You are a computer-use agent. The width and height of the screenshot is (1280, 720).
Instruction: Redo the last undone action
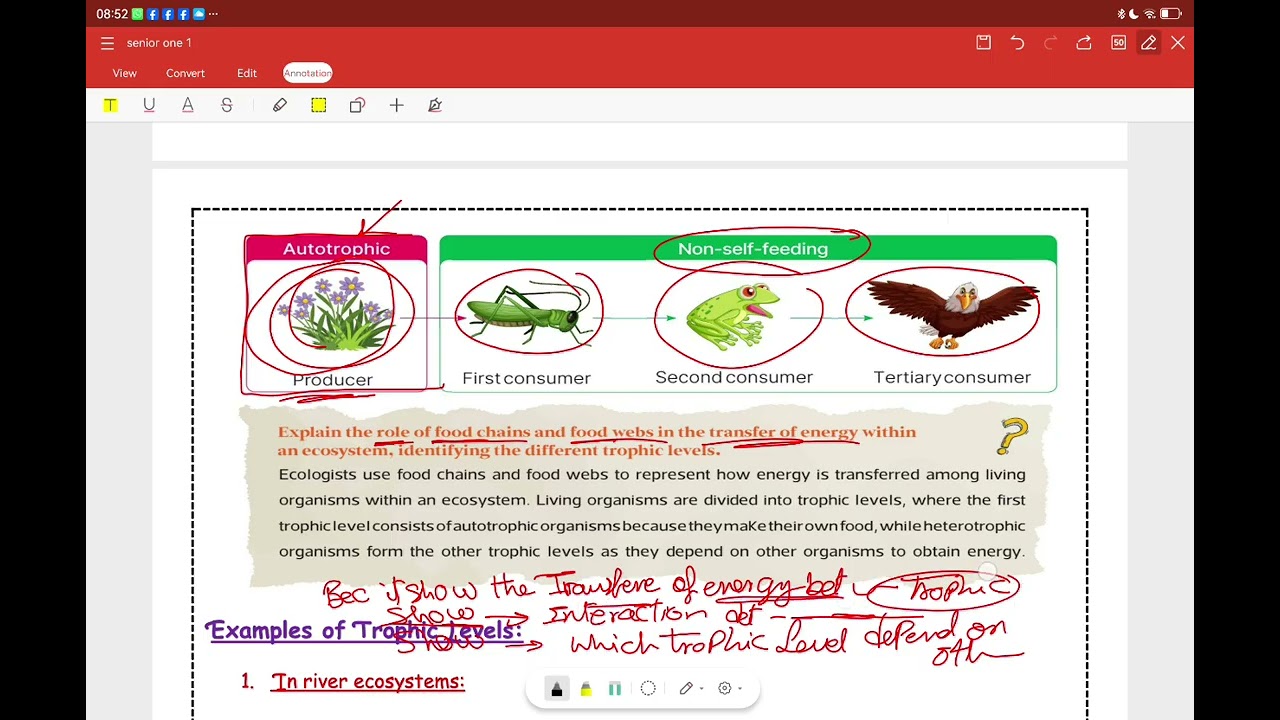pos(1050,43)
